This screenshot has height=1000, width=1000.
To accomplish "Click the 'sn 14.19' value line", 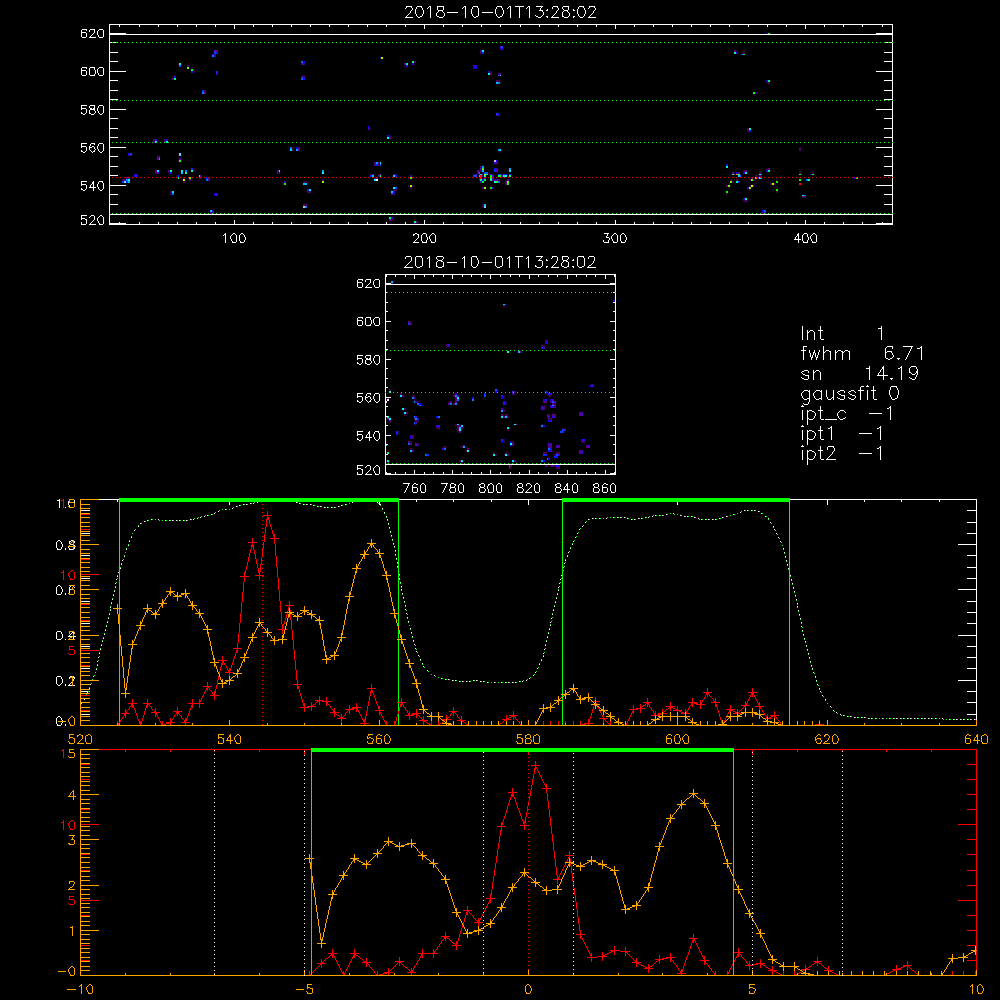I will (x=860, y=373).
